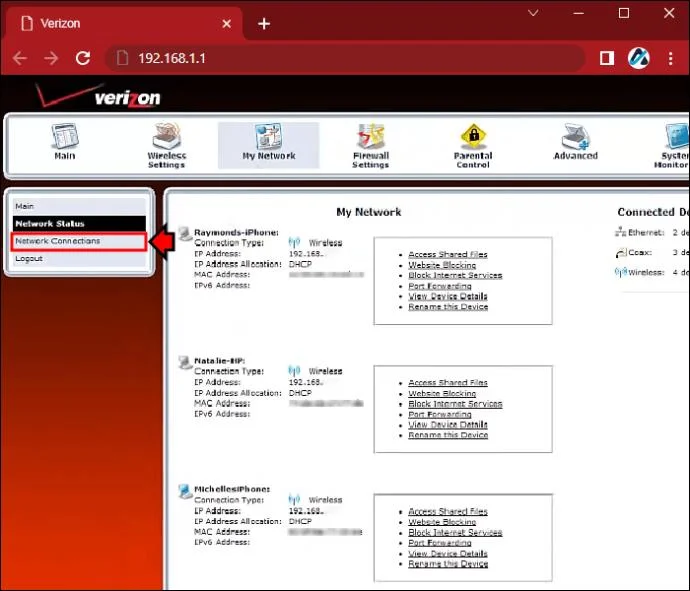Click the Coax connected devices icon

[x=620, y=253]
